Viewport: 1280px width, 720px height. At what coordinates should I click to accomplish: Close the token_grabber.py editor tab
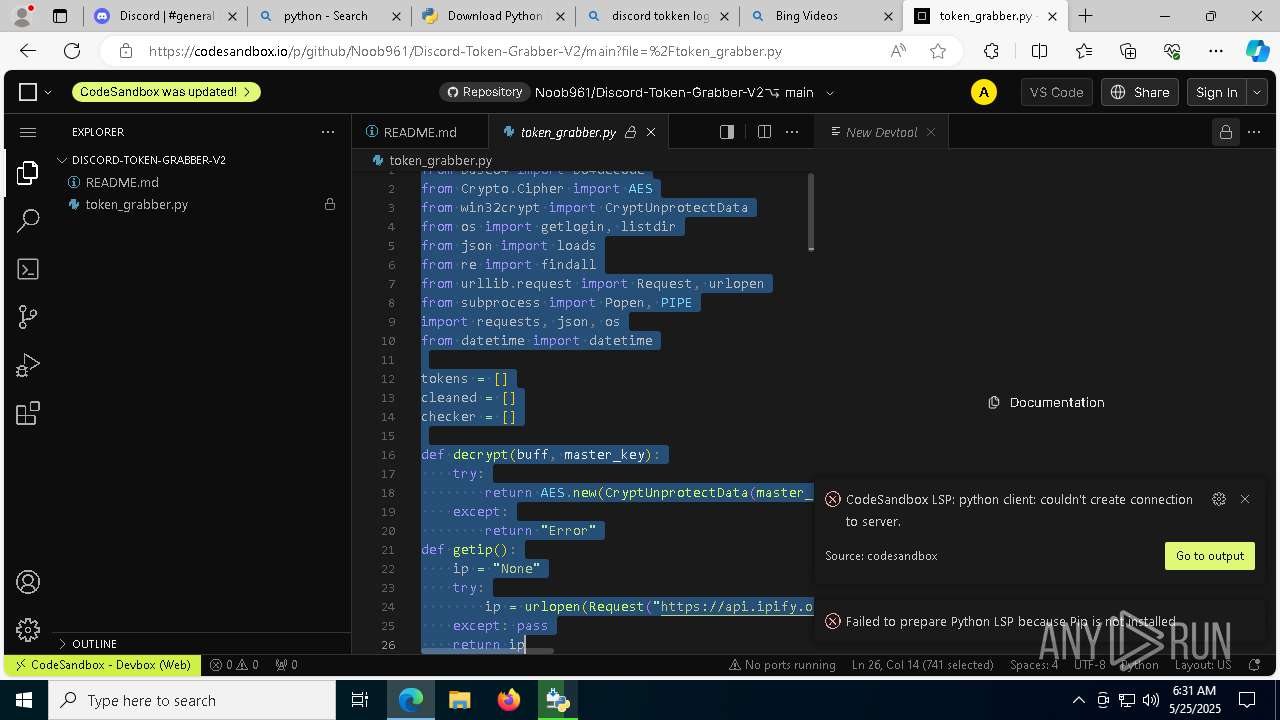[651, 132]
